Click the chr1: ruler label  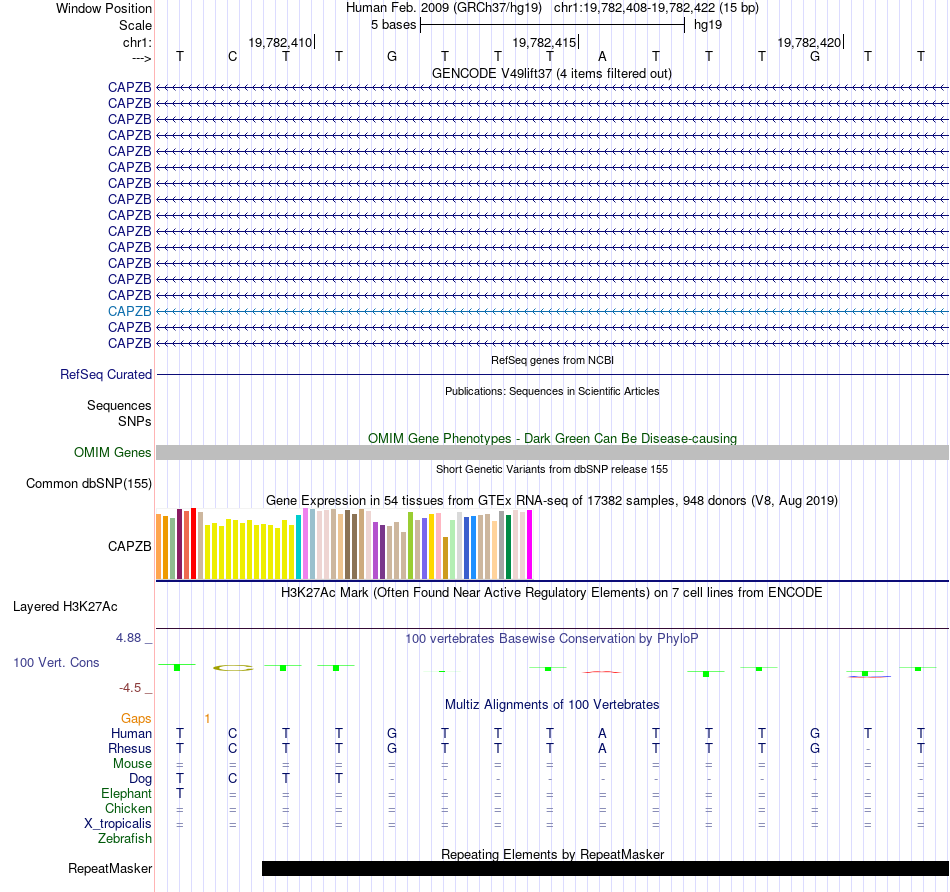click(x=137, y=42)
